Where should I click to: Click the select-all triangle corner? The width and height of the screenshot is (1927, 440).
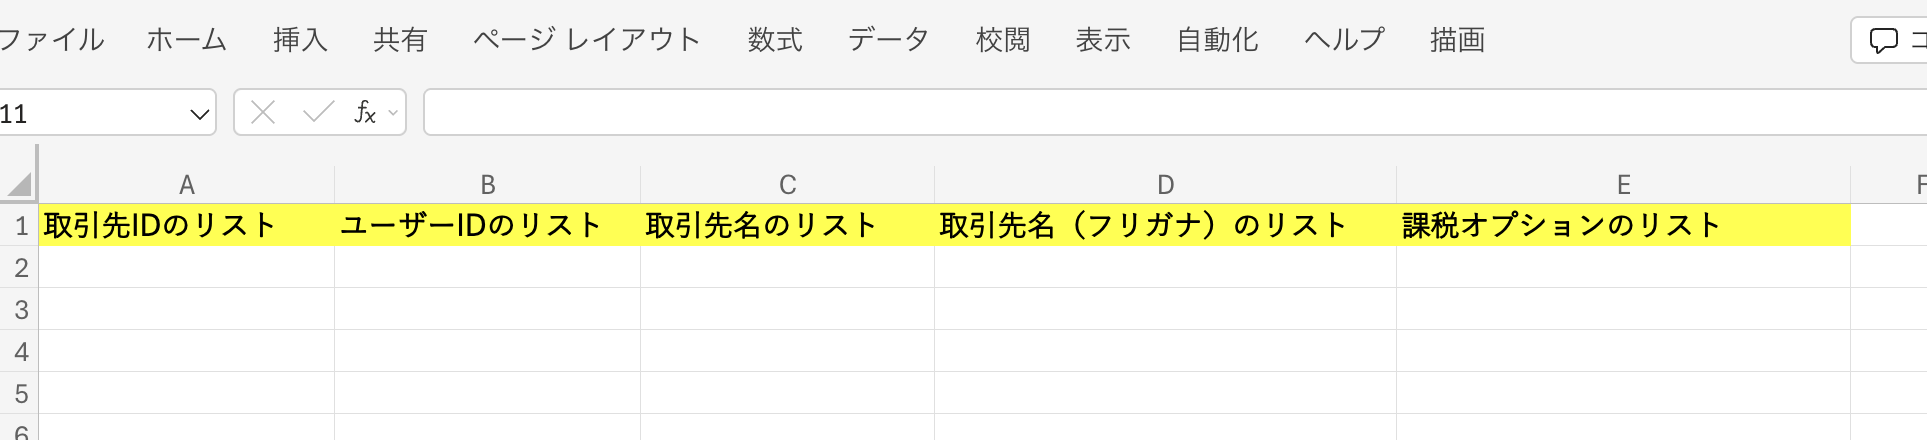pos(20,184)
